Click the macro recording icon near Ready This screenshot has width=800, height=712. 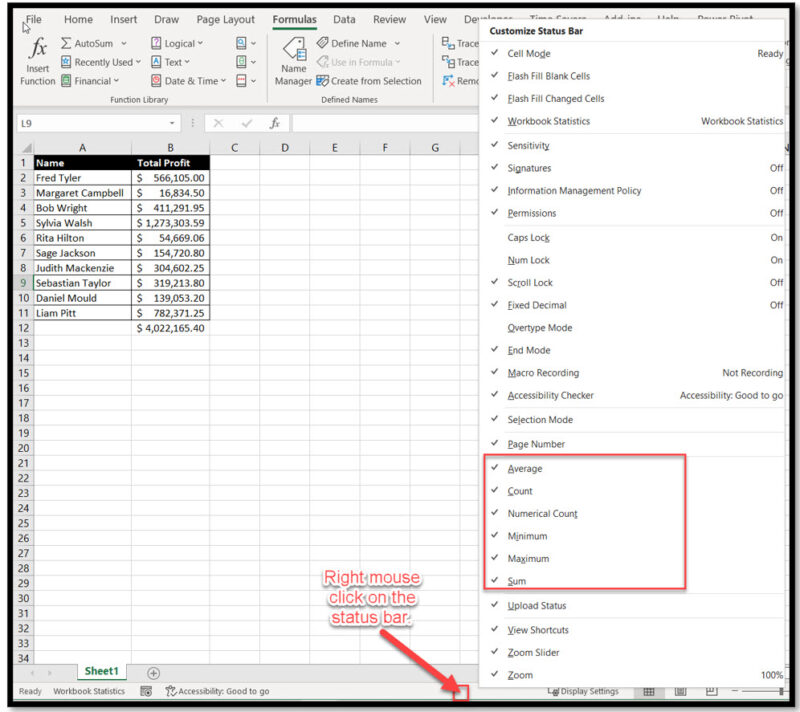(147, 691)
